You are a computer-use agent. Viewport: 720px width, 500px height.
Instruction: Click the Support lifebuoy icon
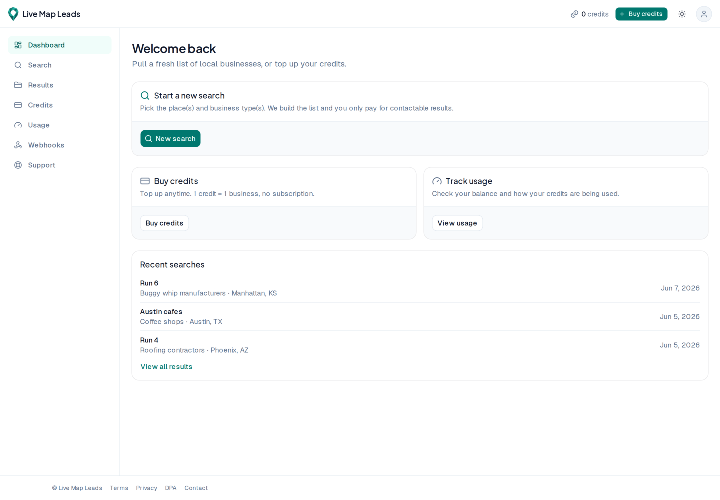18,165
